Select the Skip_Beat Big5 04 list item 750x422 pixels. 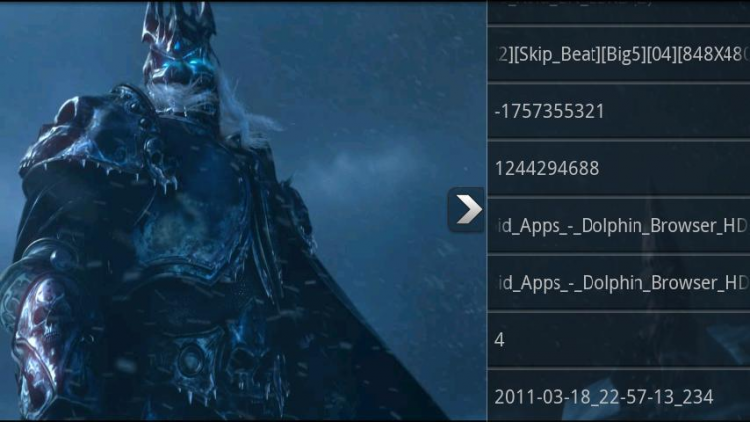(618, 54)
